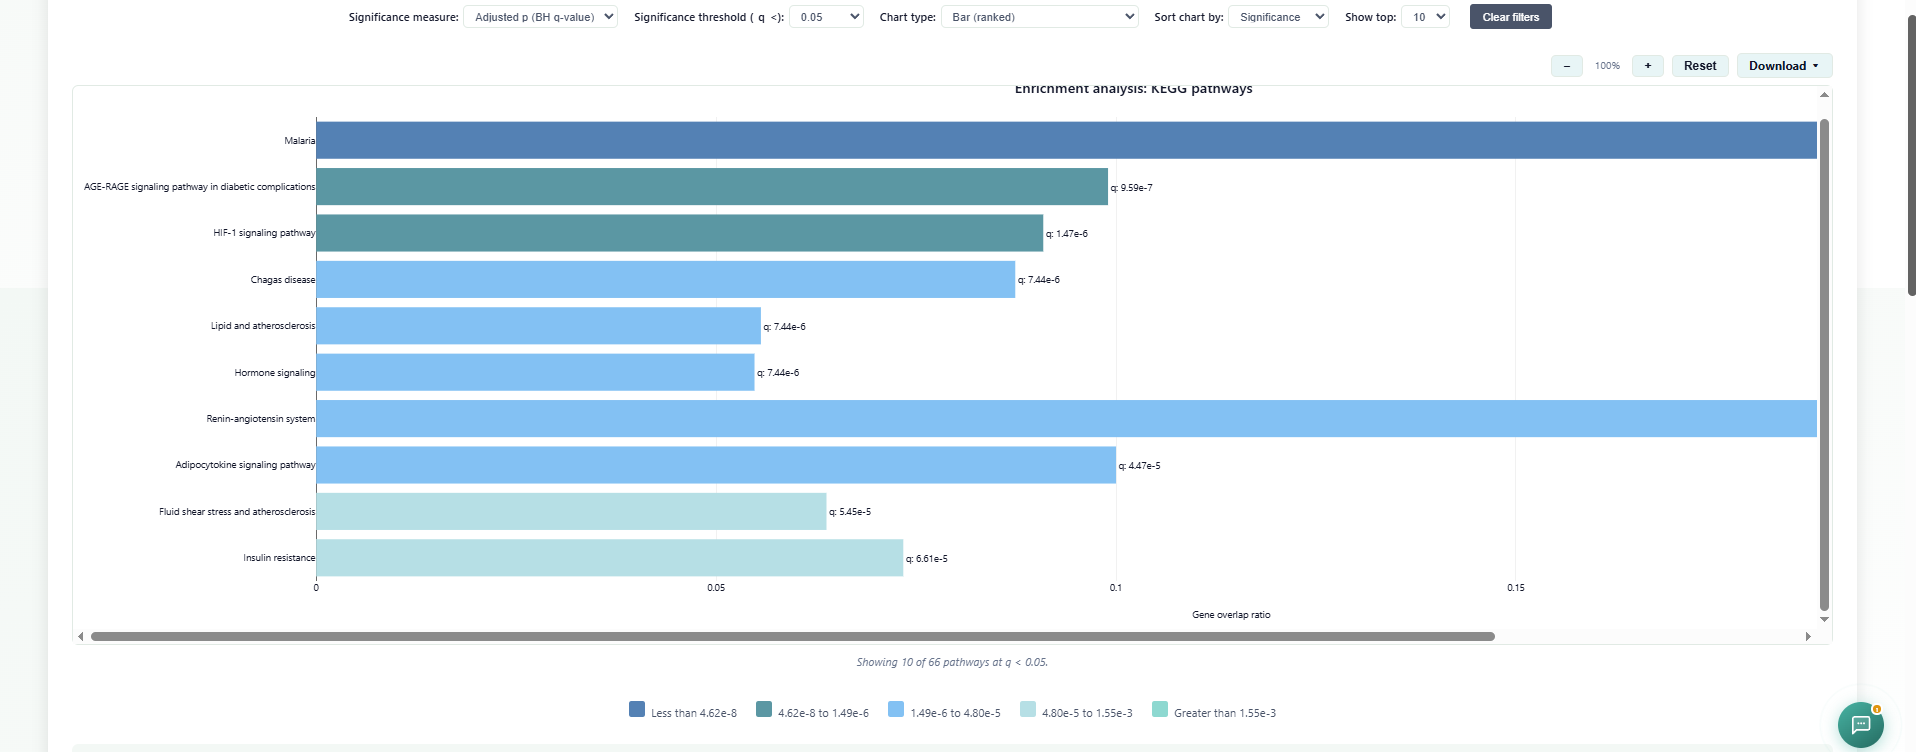This screenshot has height=752, width=1916.
Task: Click the 'q: 9.59e-7' value label
Action: [1132, 188]
